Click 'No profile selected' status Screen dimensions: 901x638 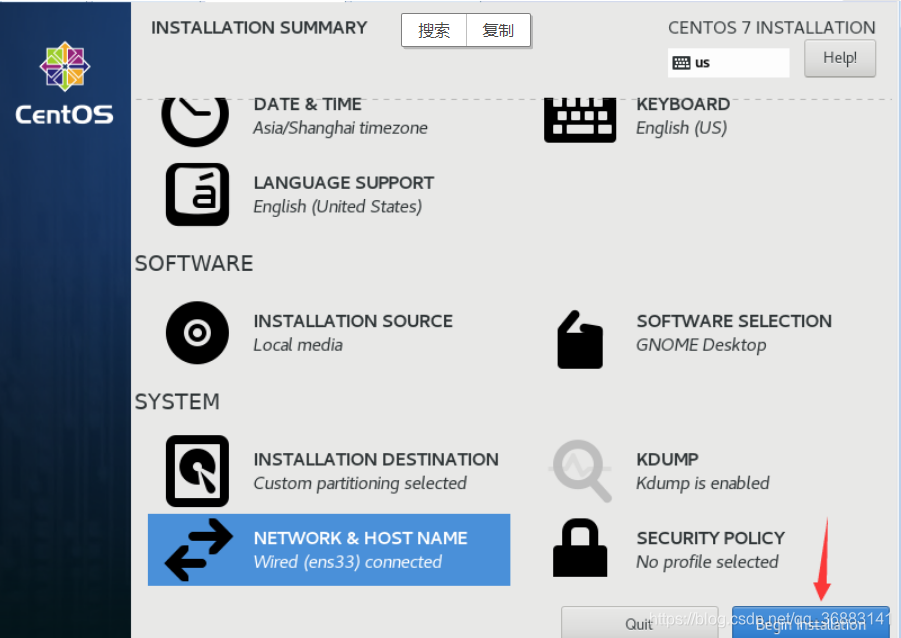[x=707, y=562]
